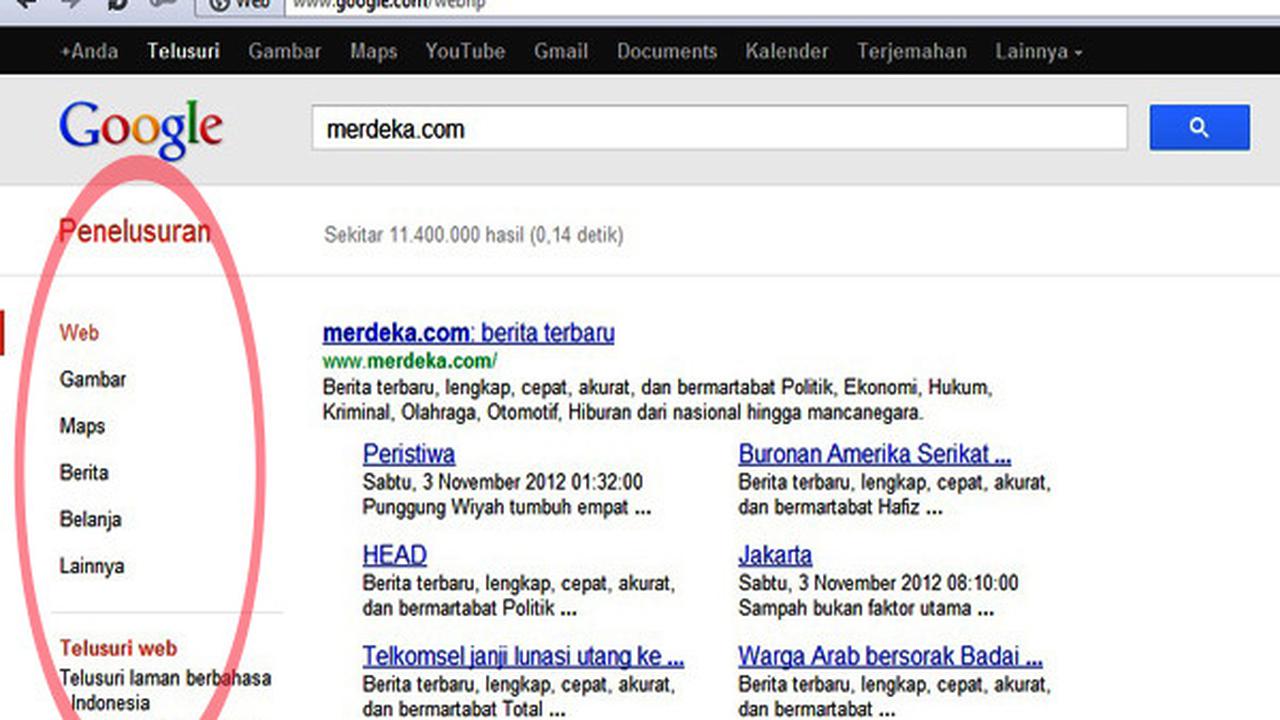Viewport: 1280px width, 720px height.
Task: Open the HEAD sitelink
Action: tap(395, 555)
